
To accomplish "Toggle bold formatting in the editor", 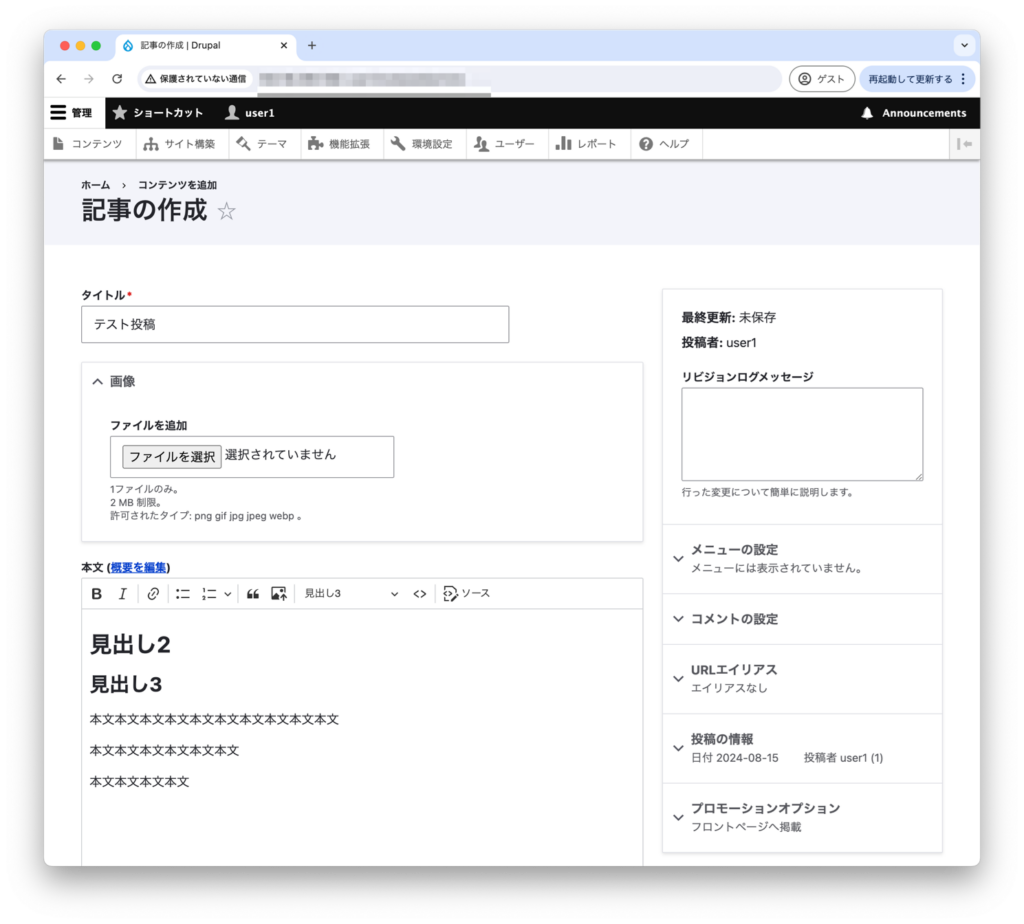I will click(x=97, y=594).
